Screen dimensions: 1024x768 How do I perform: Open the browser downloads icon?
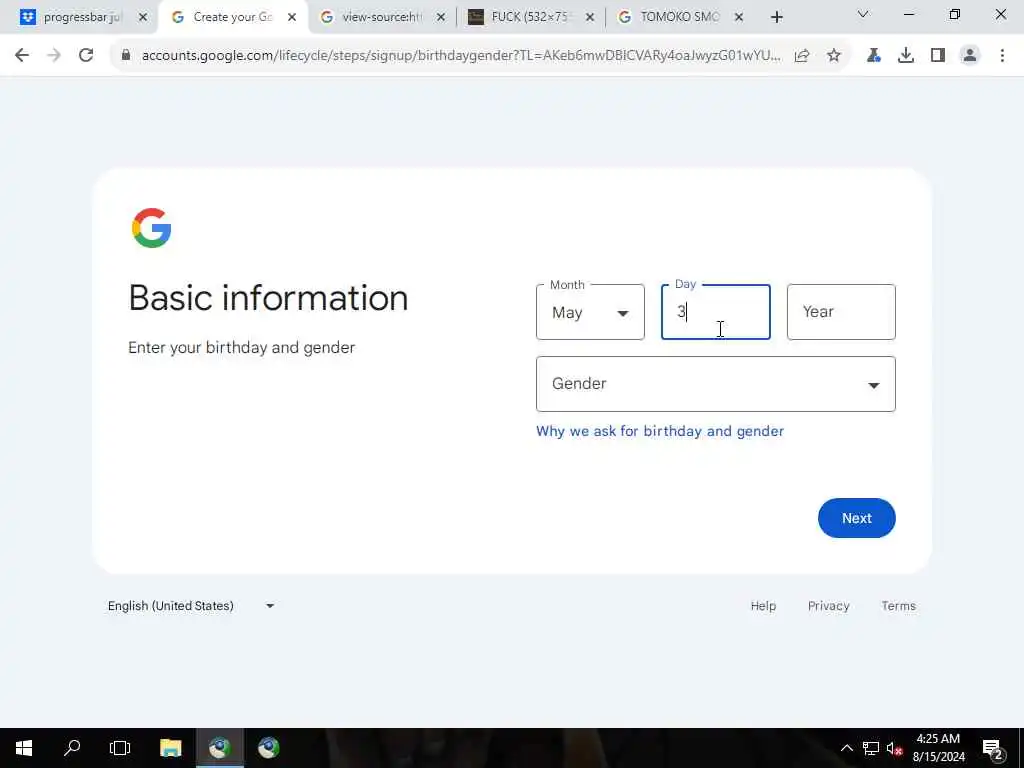point(906,56)
